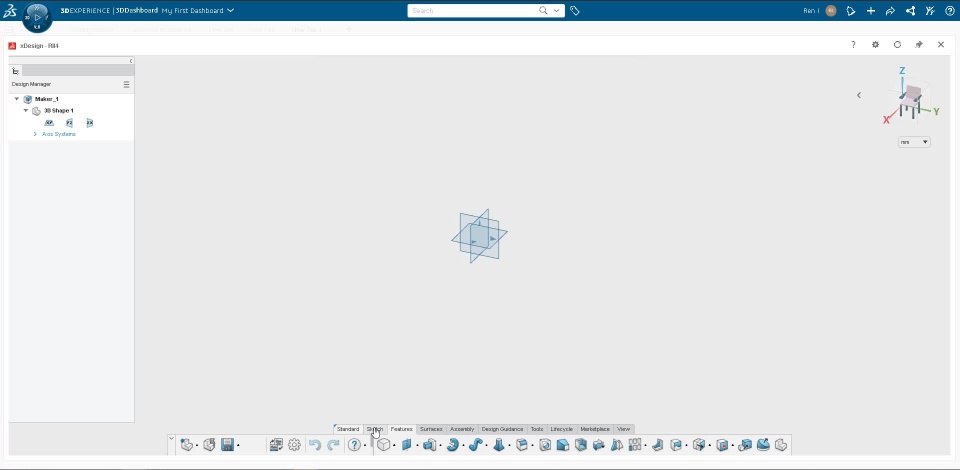Switch to the Marketplace tab

coord(595,429)
